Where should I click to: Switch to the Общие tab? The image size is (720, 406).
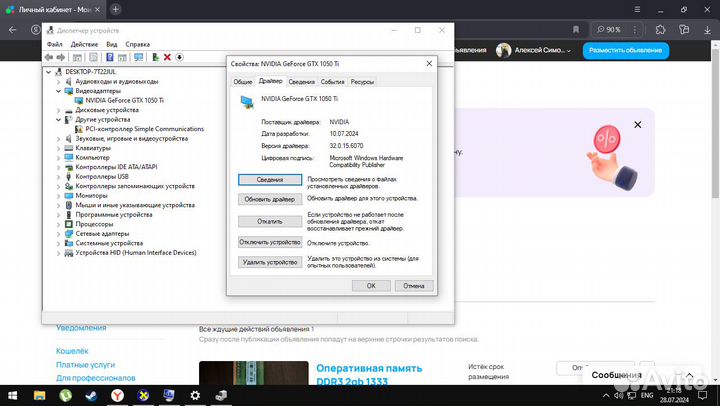(243, 82)
